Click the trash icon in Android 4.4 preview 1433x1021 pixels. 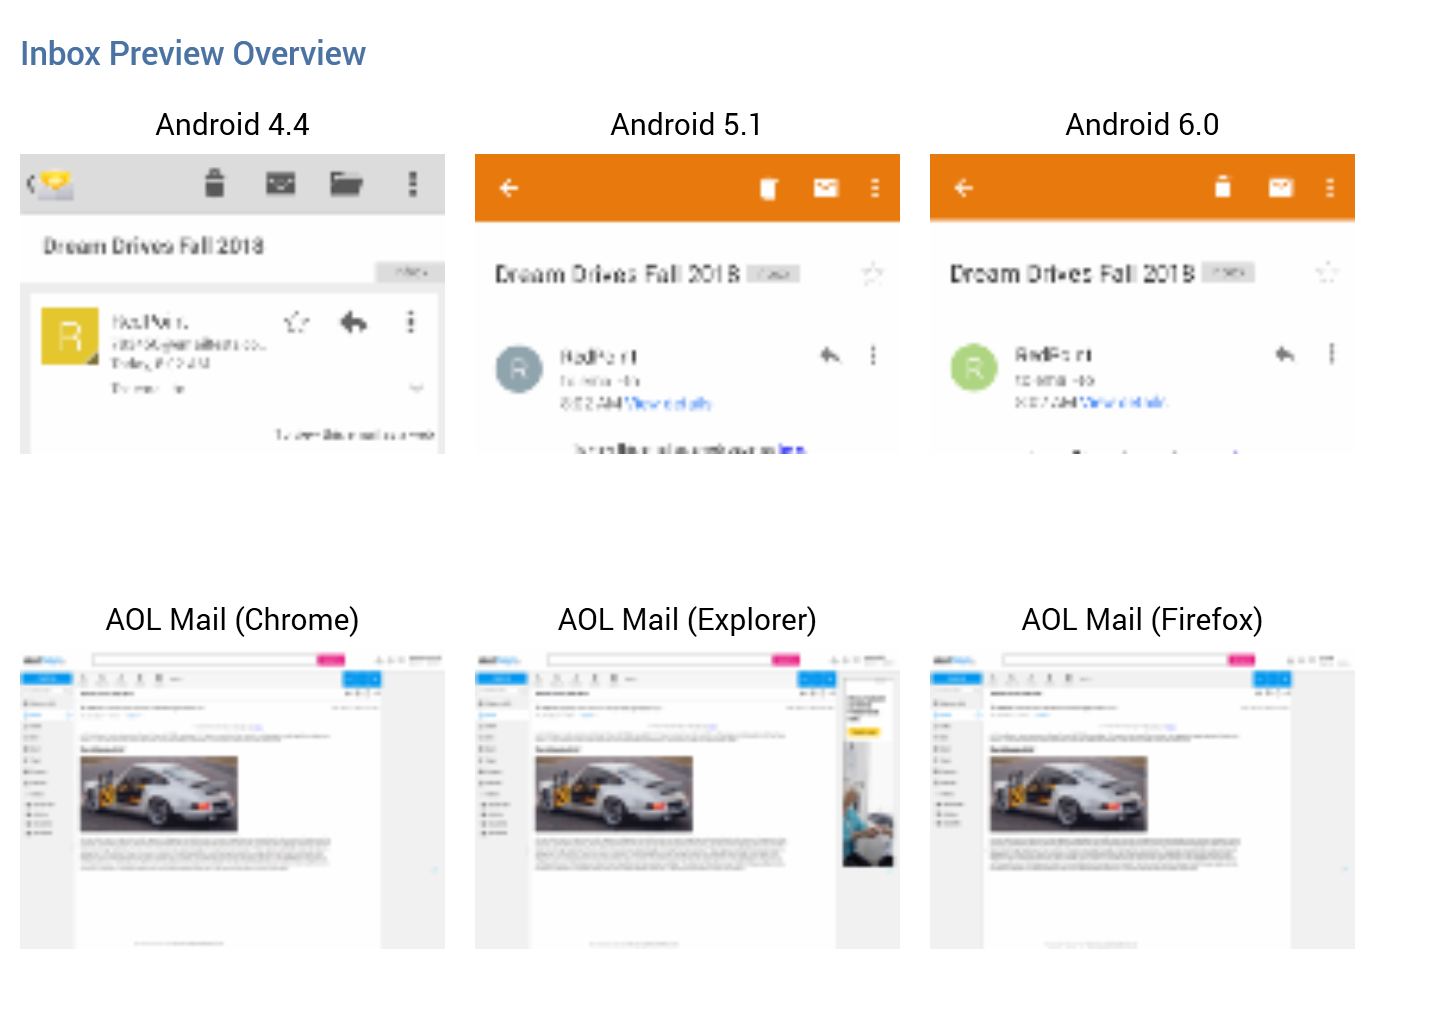pyautogui.click(x=214, y=184)
